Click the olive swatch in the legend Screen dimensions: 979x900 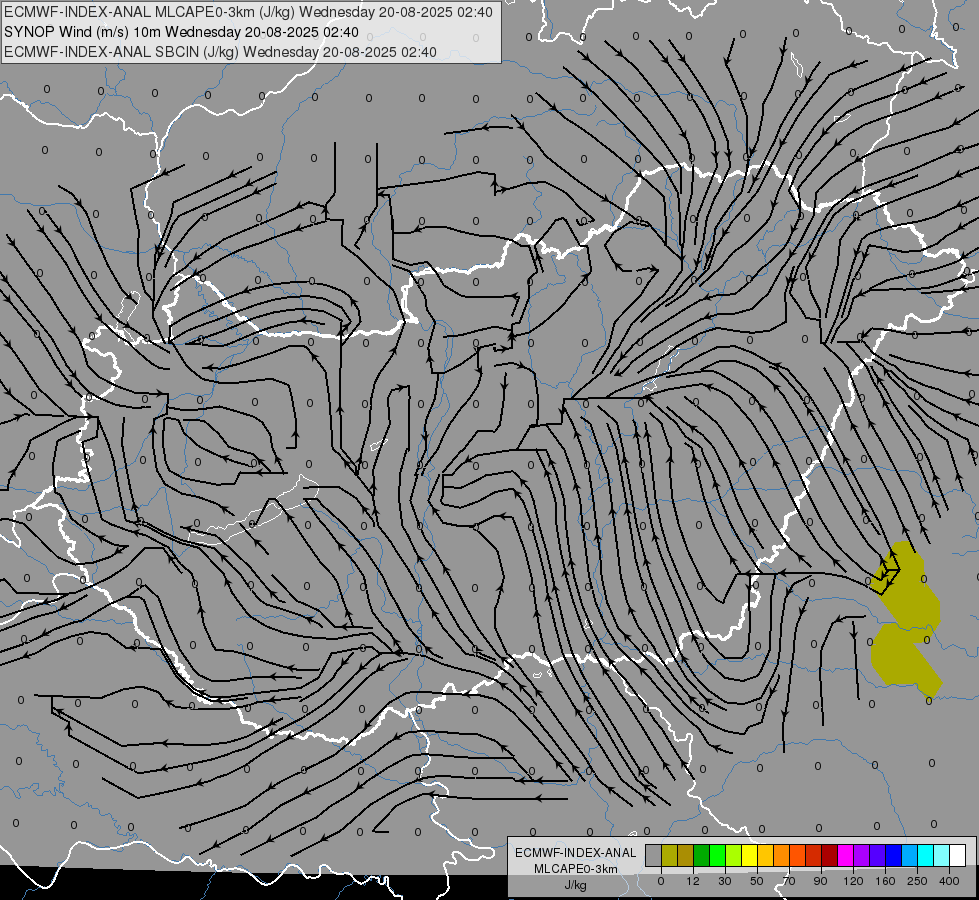(670, 855)
